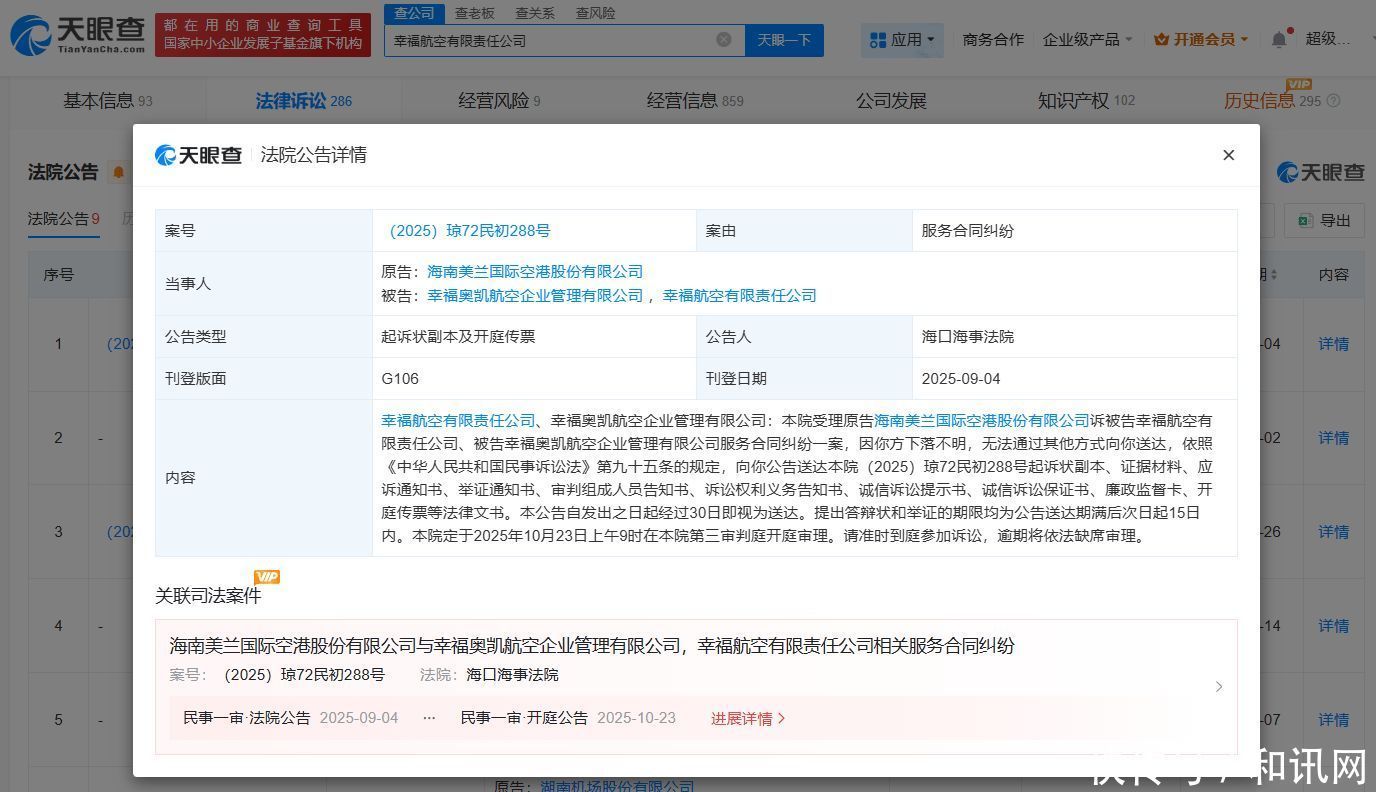The image size is (1376, 792).
Task: Open the 经营信息 tab
Action: coord(695,101)
